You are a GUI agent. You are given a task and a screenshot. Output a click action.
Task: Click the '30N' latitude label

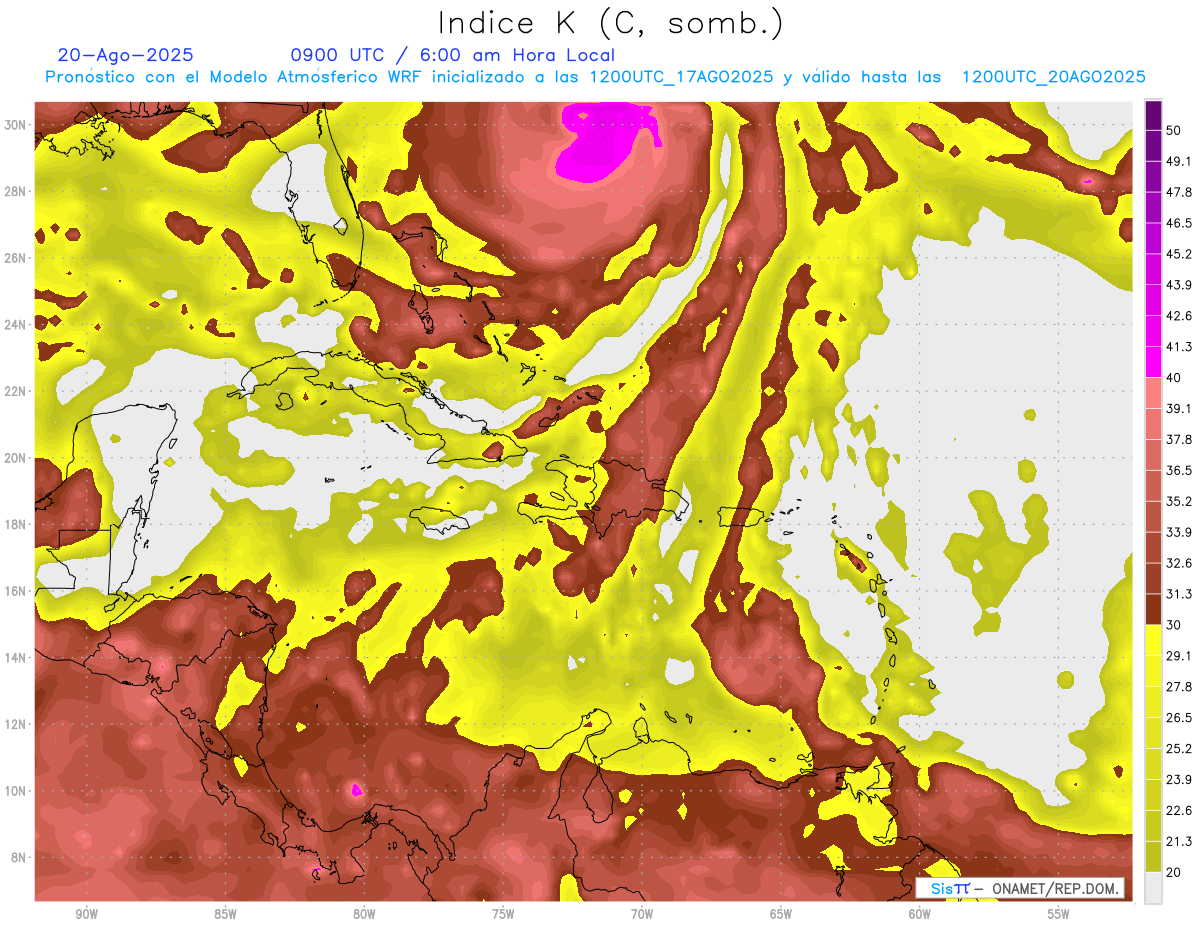17,125
